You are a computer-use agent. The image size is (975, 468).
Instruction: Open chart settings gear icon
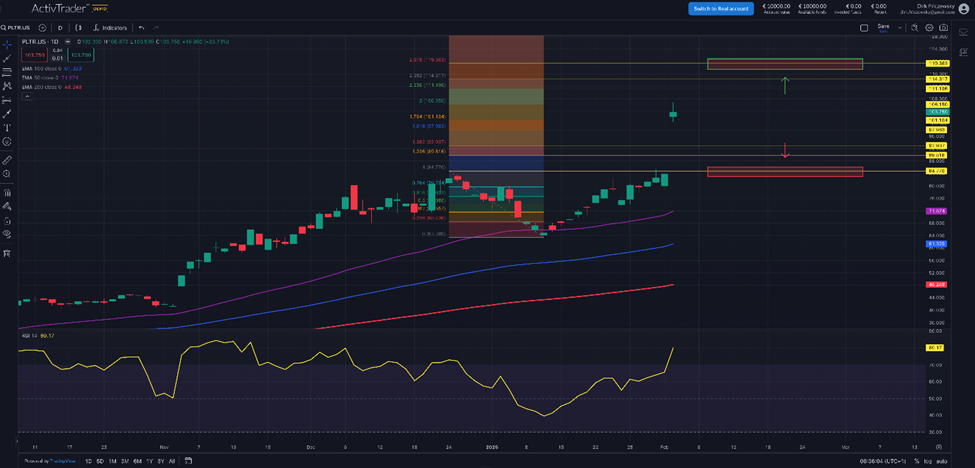tap(930, 28)
